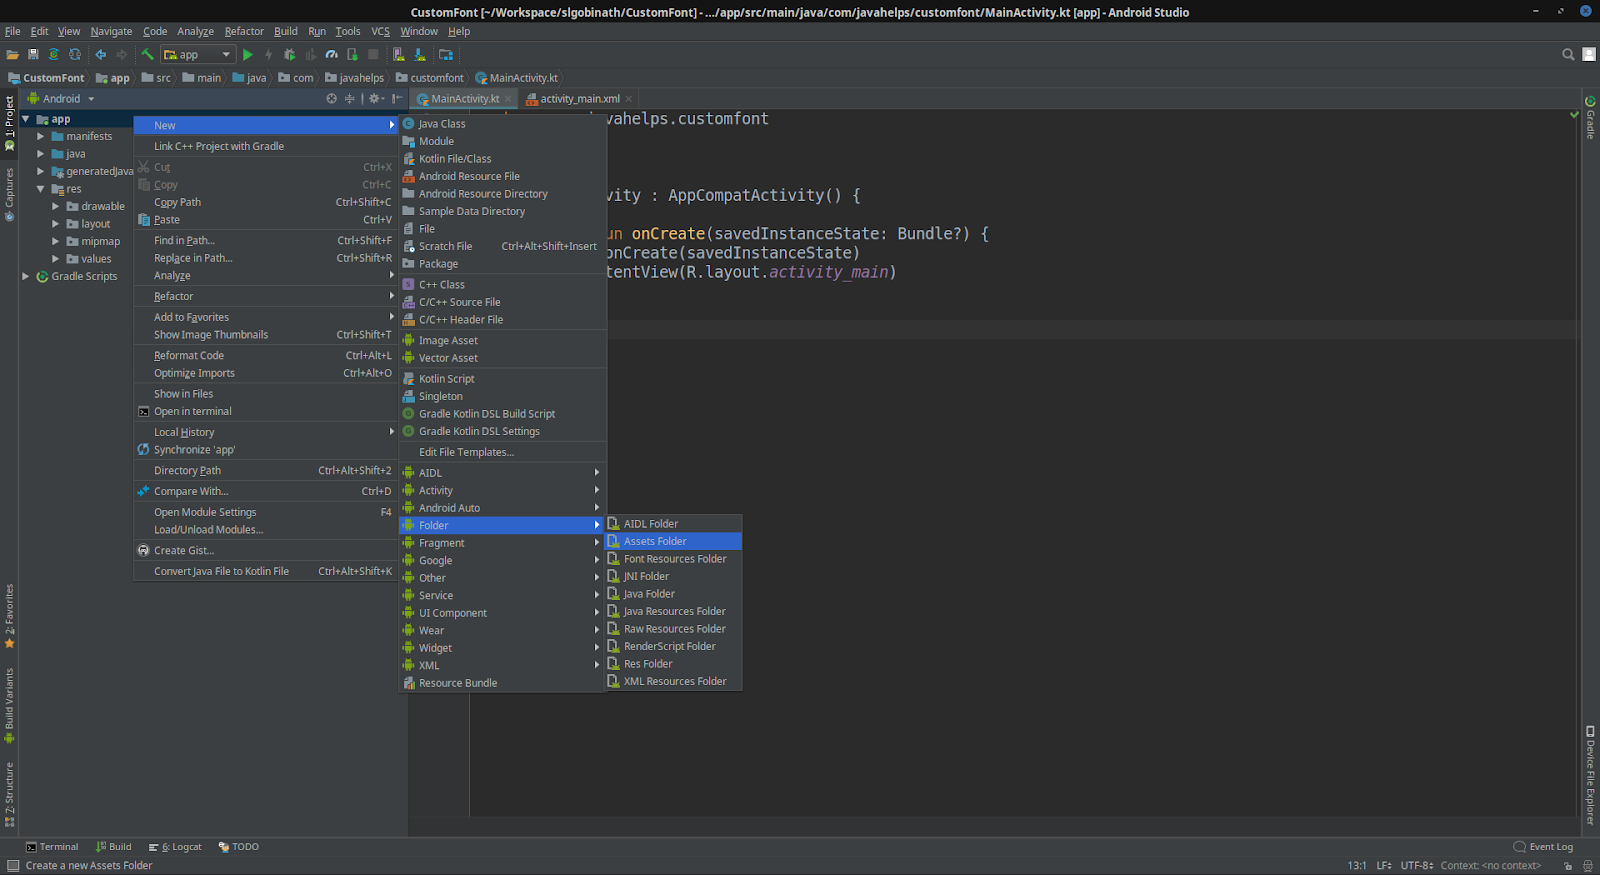Click the Refresh arrows toolbar icon
This screenshot has width=1600, height=875.
pos(75,55)
